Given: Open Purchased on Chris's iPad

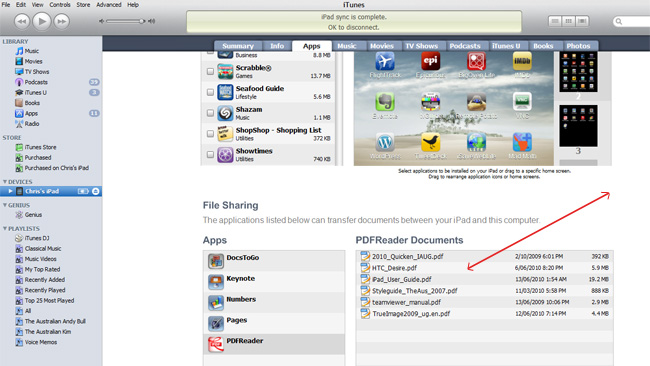Looking at the screenshot, I should tap(56, 168).
